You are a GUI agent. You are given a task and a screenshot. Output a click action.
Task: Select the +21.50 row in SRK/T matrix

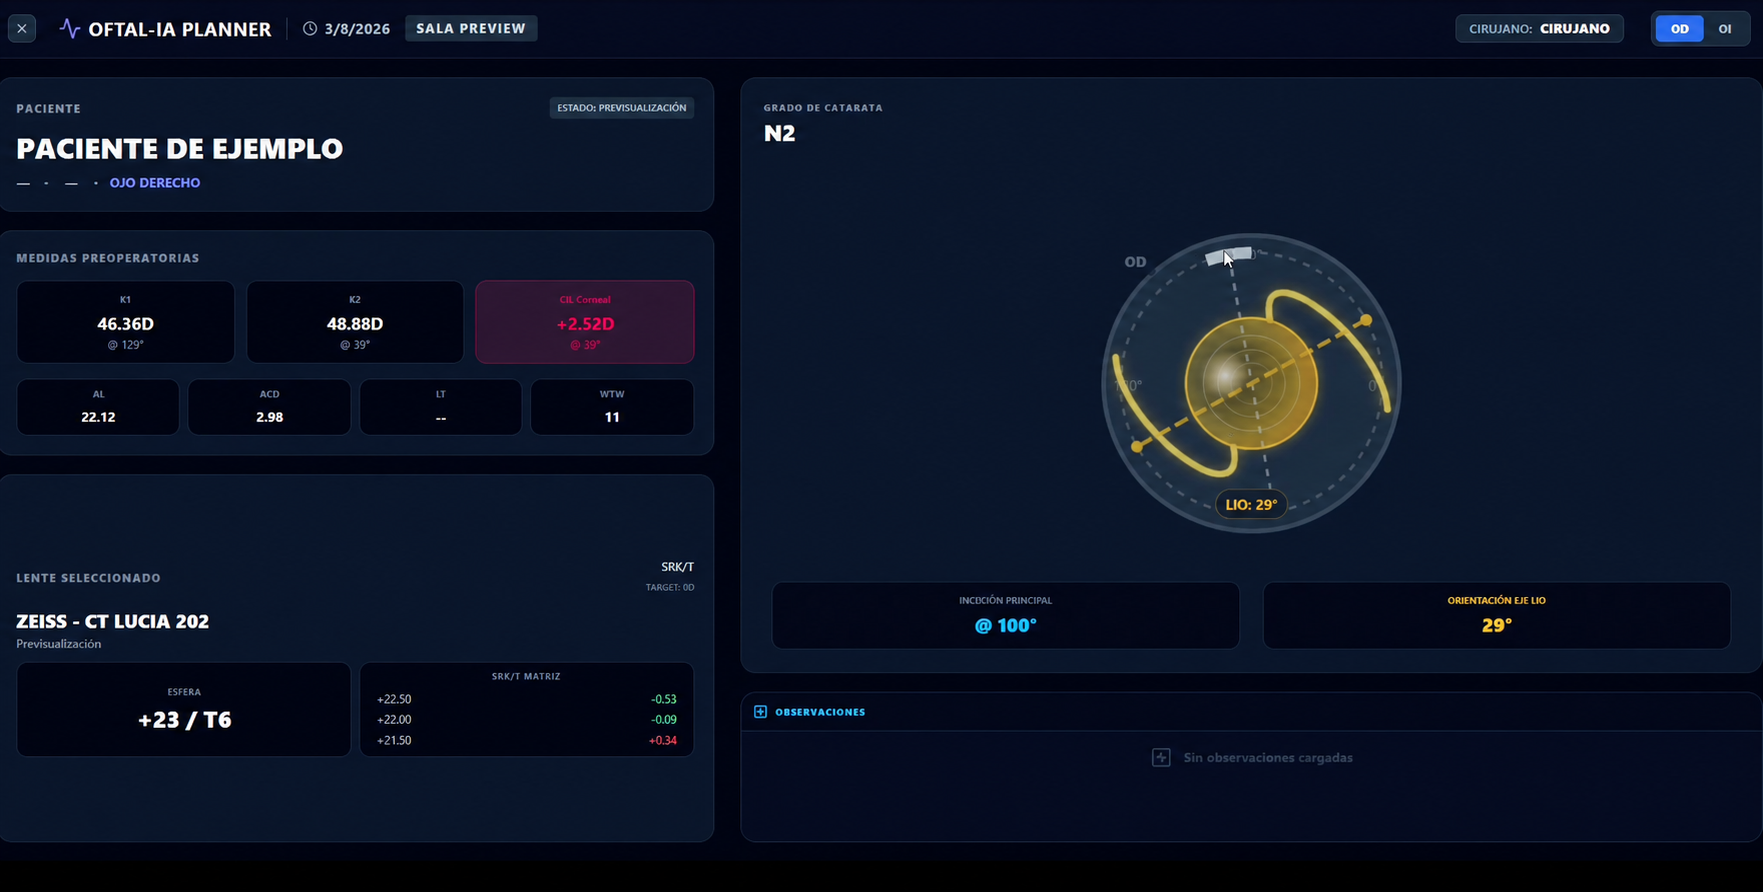(x=527, y=740)
